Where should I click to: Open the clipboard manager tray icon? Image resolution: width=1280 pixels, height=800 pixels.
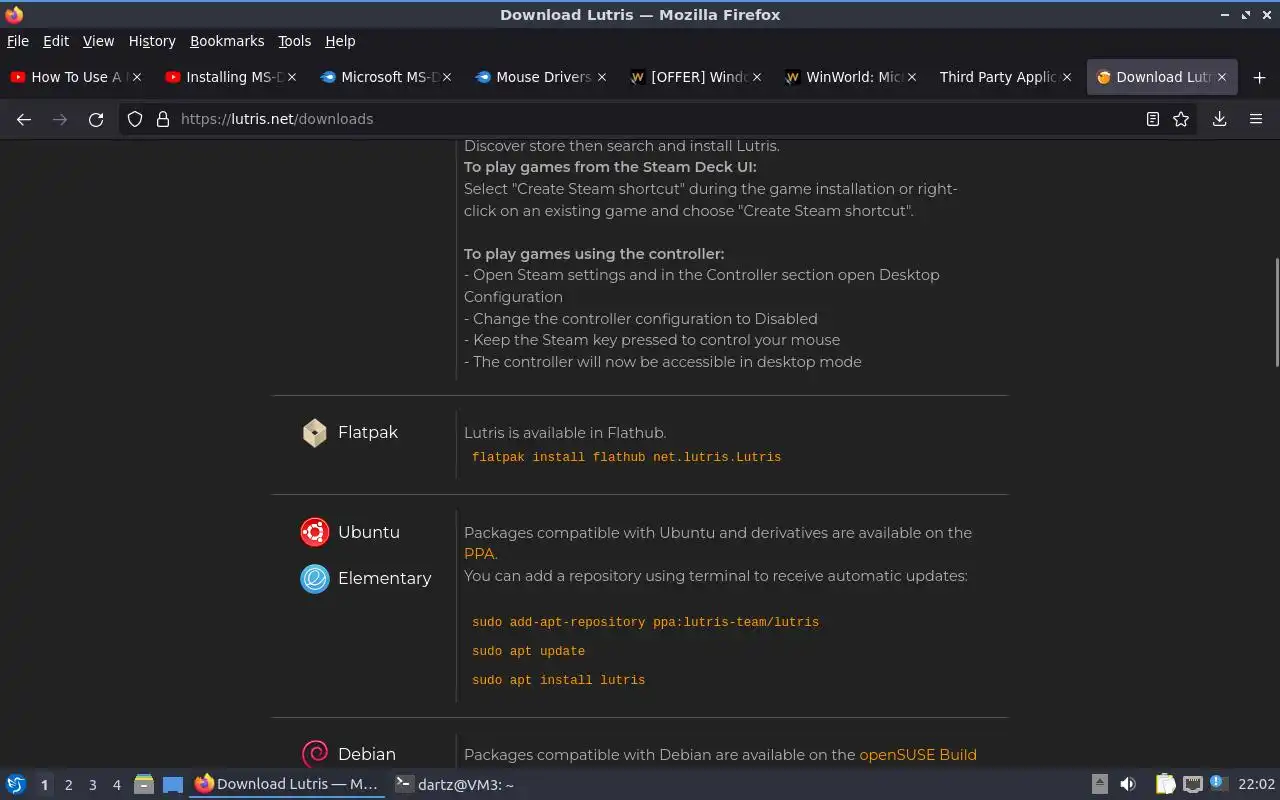(1166, 785)
